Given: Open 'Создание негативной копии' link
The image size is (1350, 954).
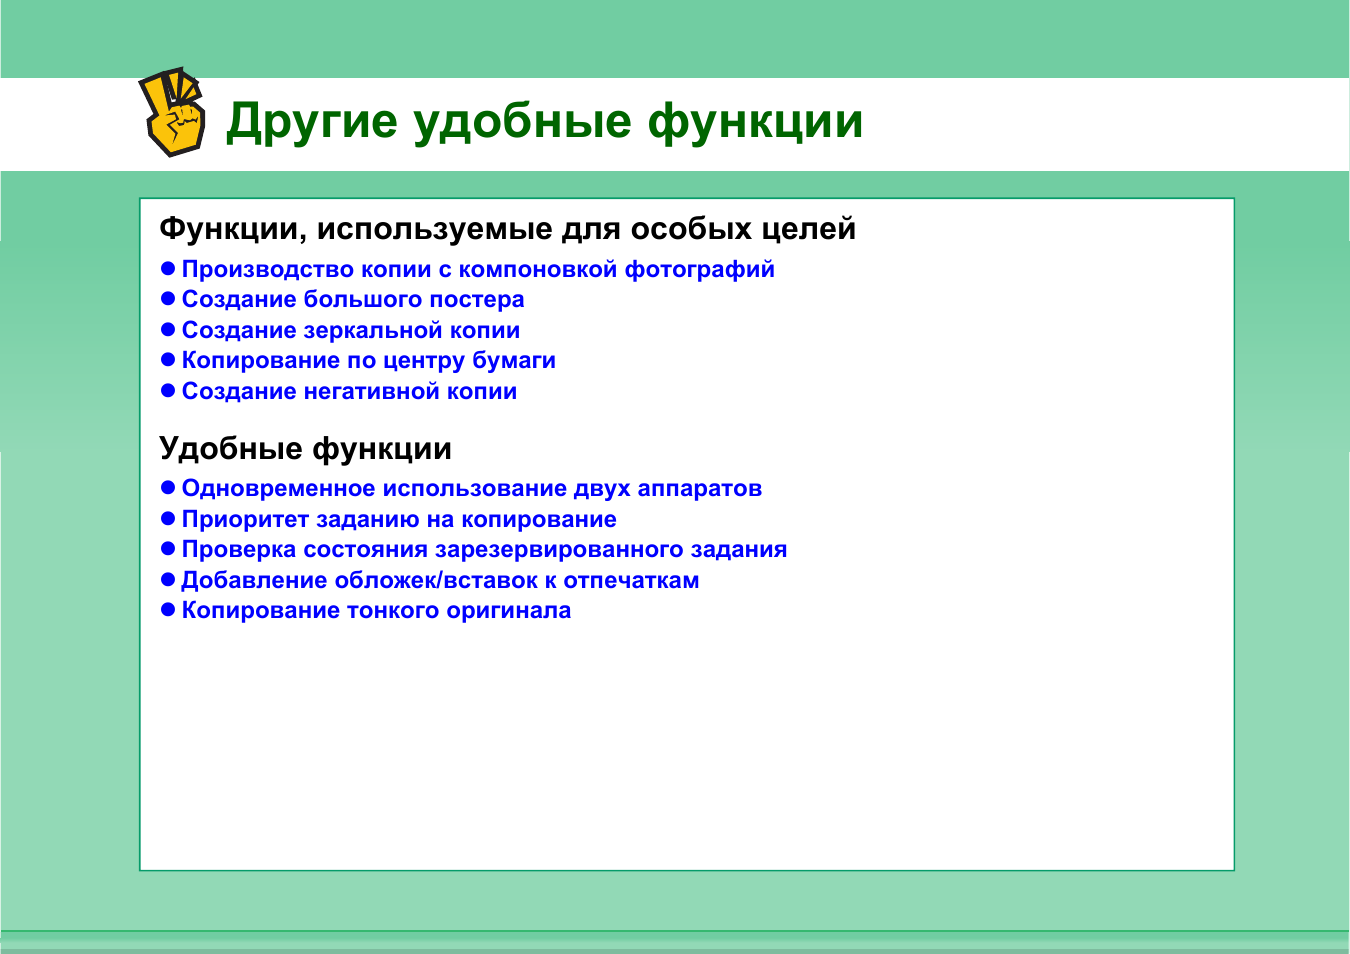Looking at the screenshot, I should [x=349, y=391].
